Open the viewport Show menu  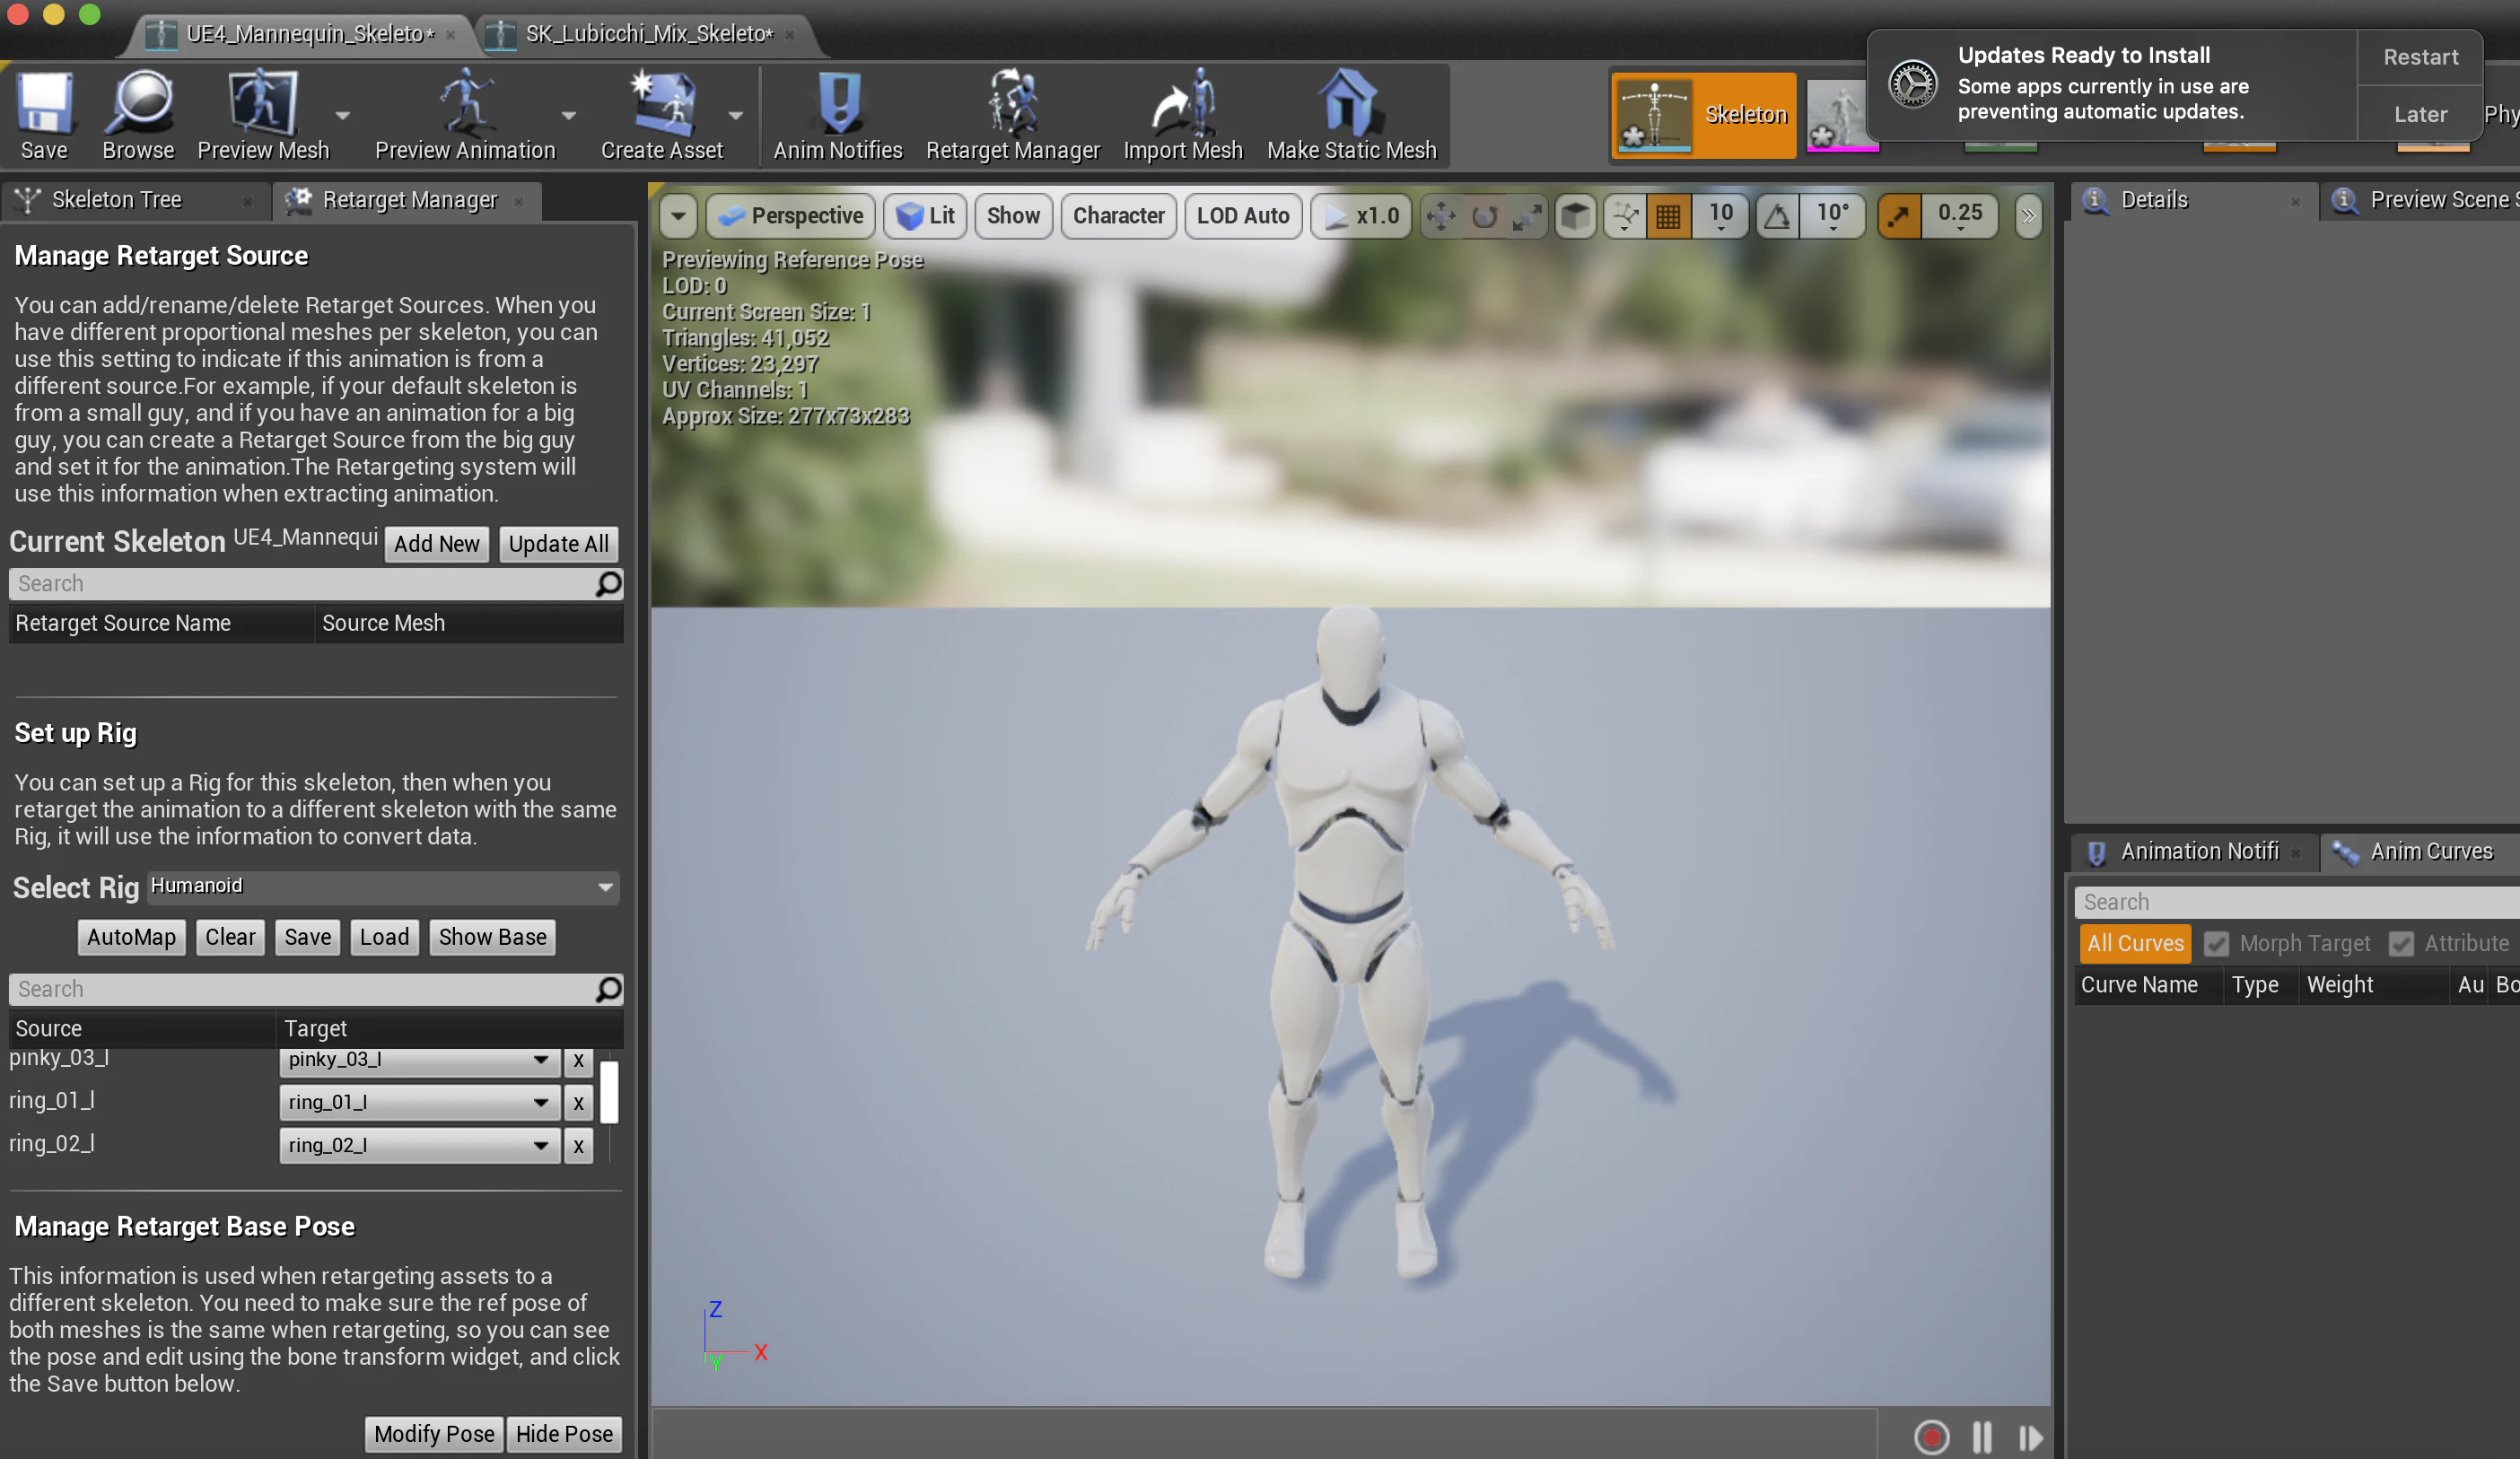(1012, 216)
